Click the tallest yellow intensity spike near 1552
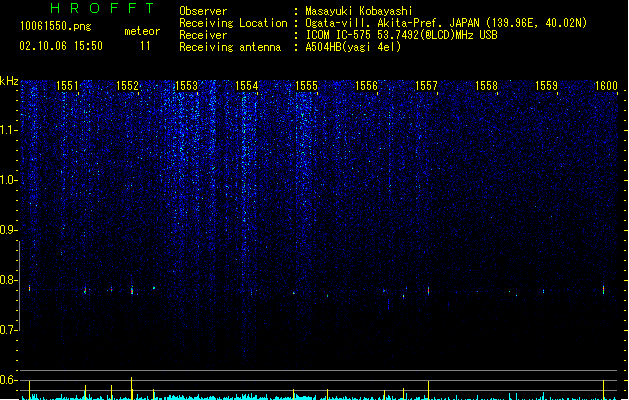629x400 pixels. click(x=132, y=388)
